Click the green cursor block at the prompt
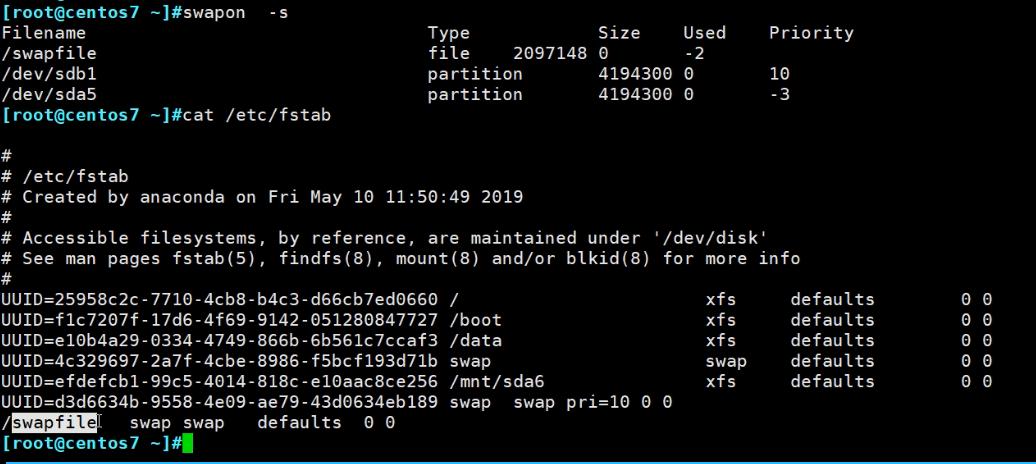The width and height of the screenshot is (1036, 464). (188, 443)
